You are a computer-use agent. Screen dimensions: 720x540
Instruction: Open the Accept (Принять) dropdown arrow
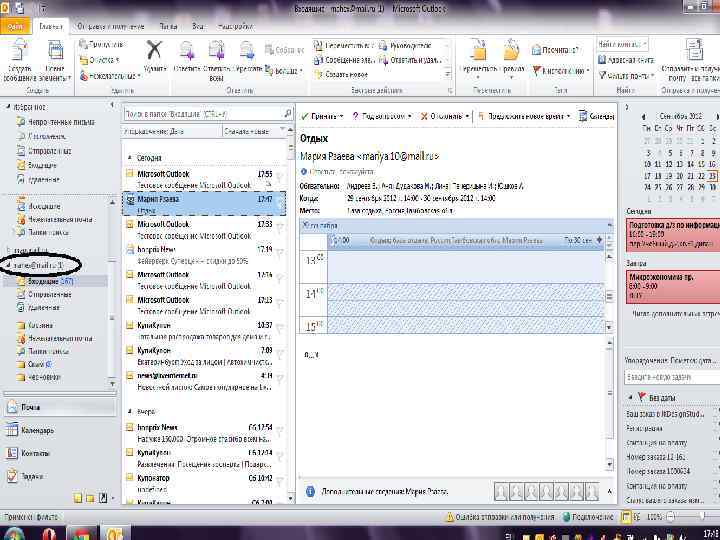(x=341, y=116)
